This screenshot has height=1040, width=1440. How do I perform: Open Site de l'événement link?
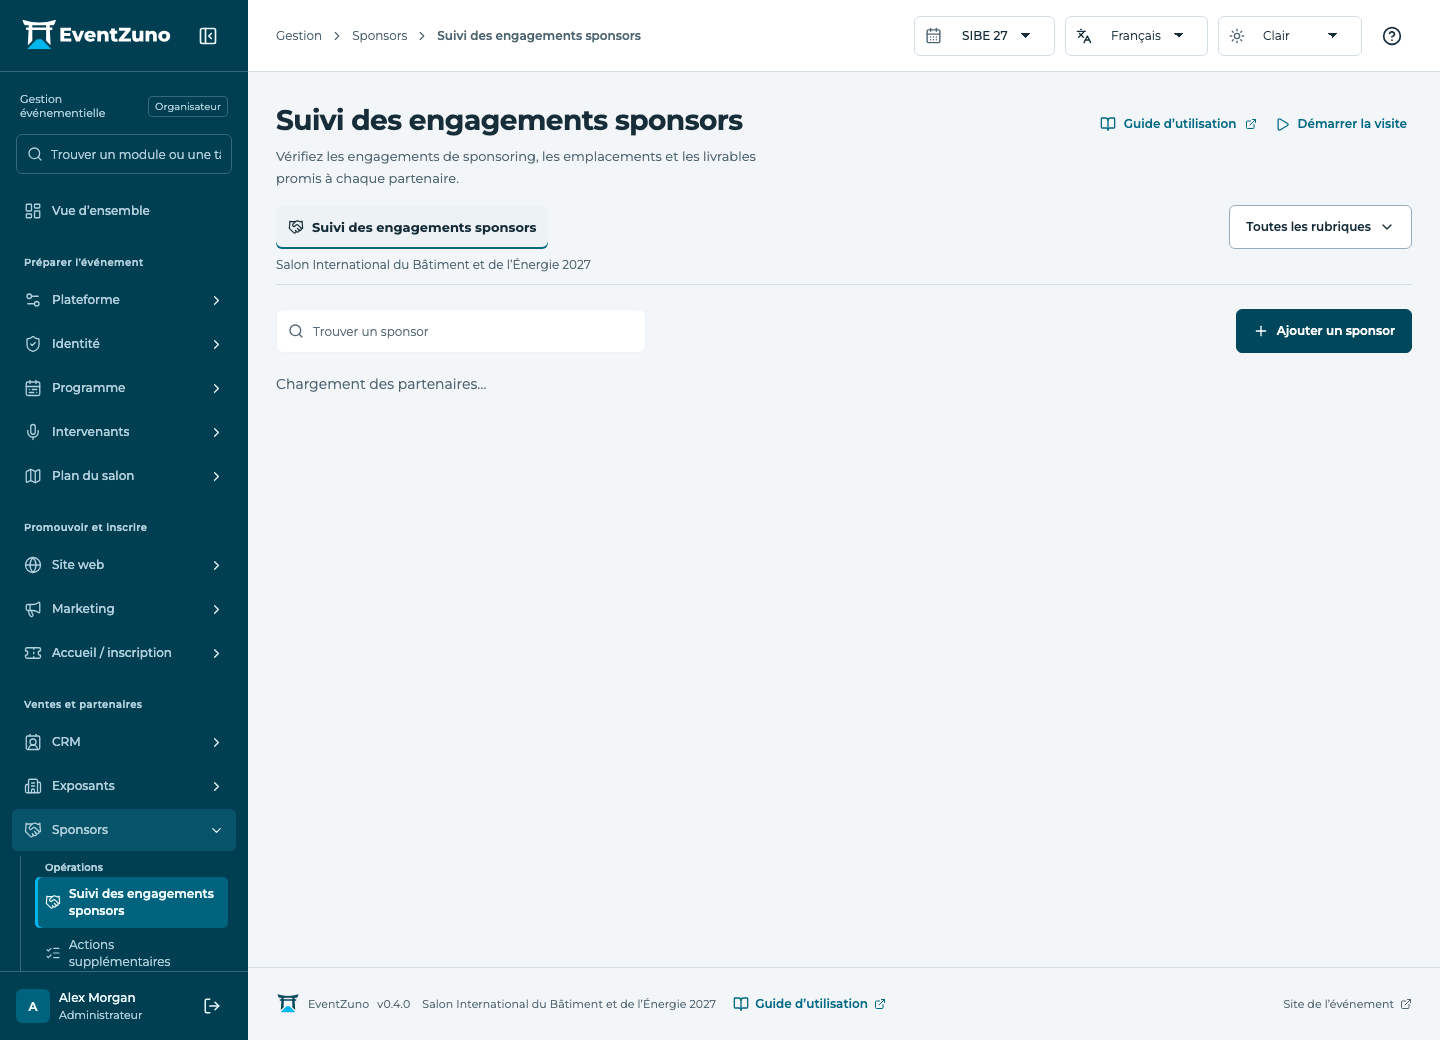[1347, 1004]
